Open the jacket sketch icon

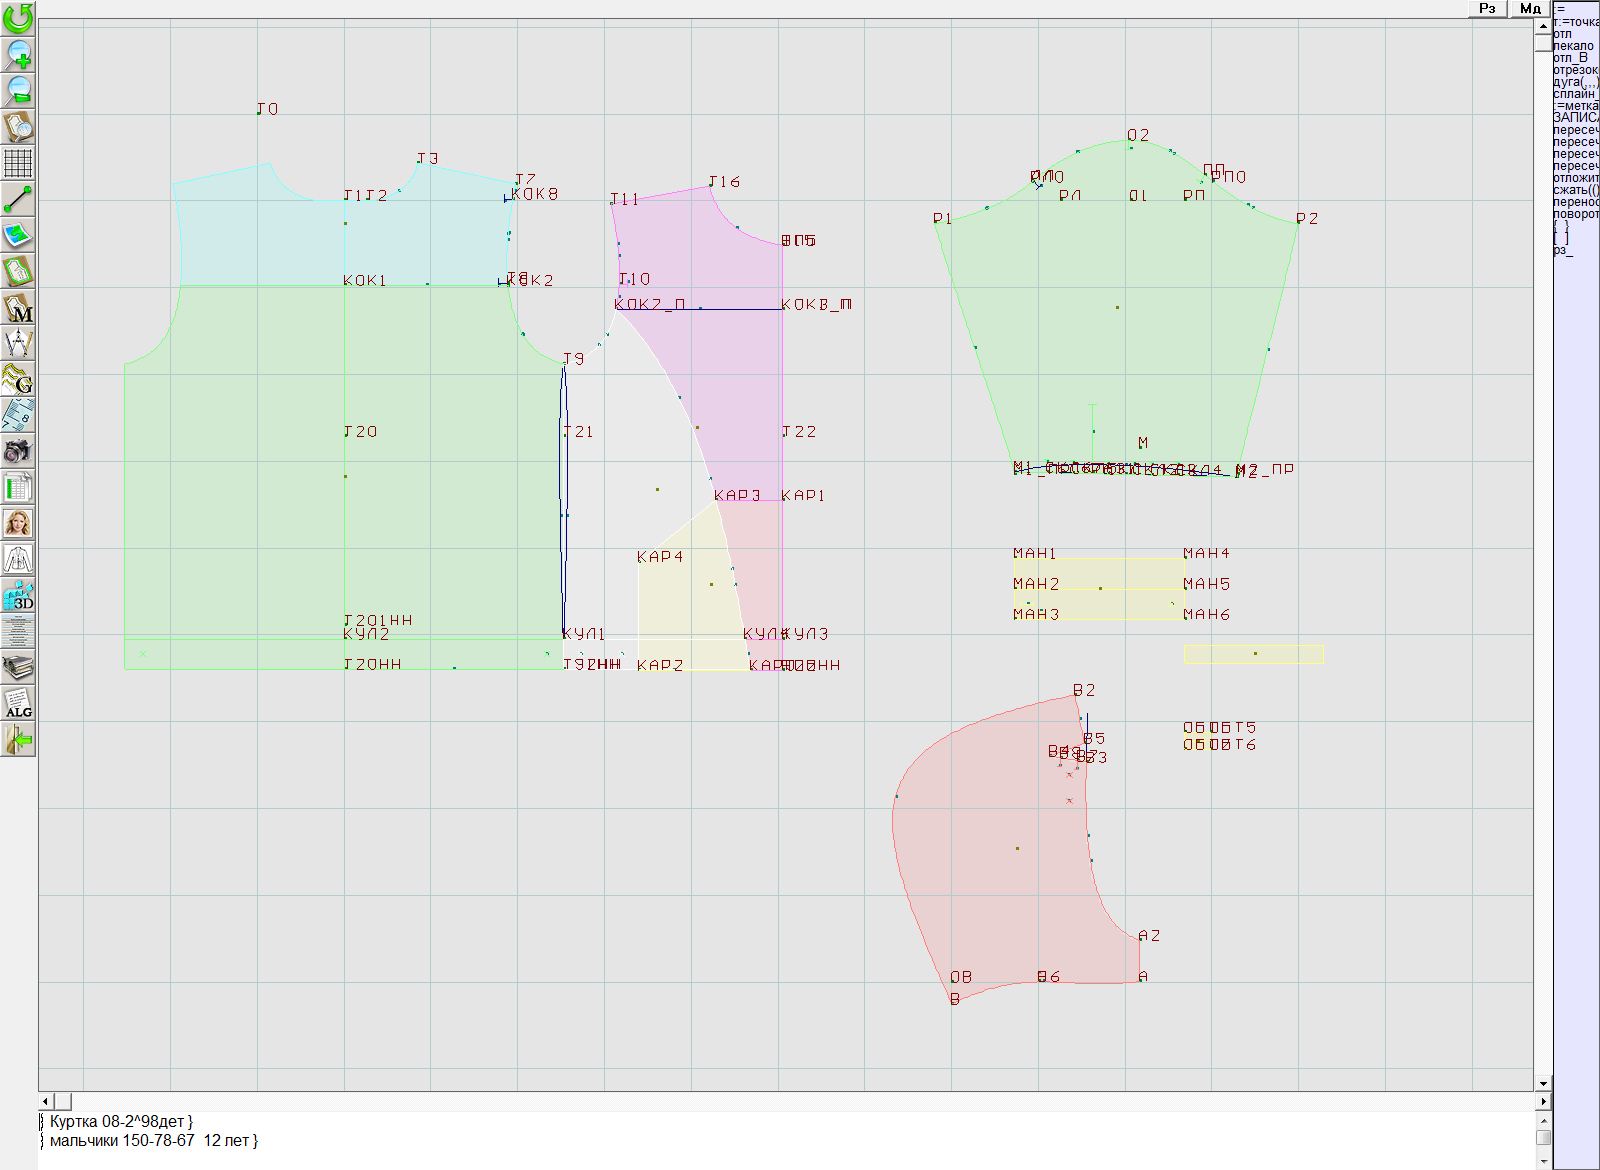coord(18,559)
